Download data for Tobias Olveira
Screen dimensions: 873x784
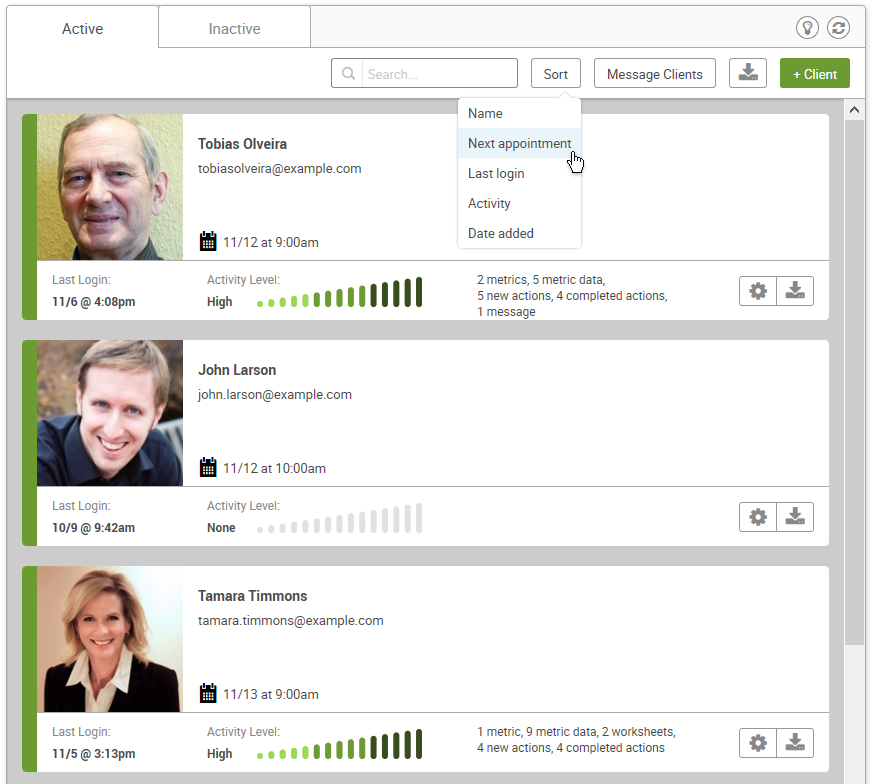click(795, 291)
